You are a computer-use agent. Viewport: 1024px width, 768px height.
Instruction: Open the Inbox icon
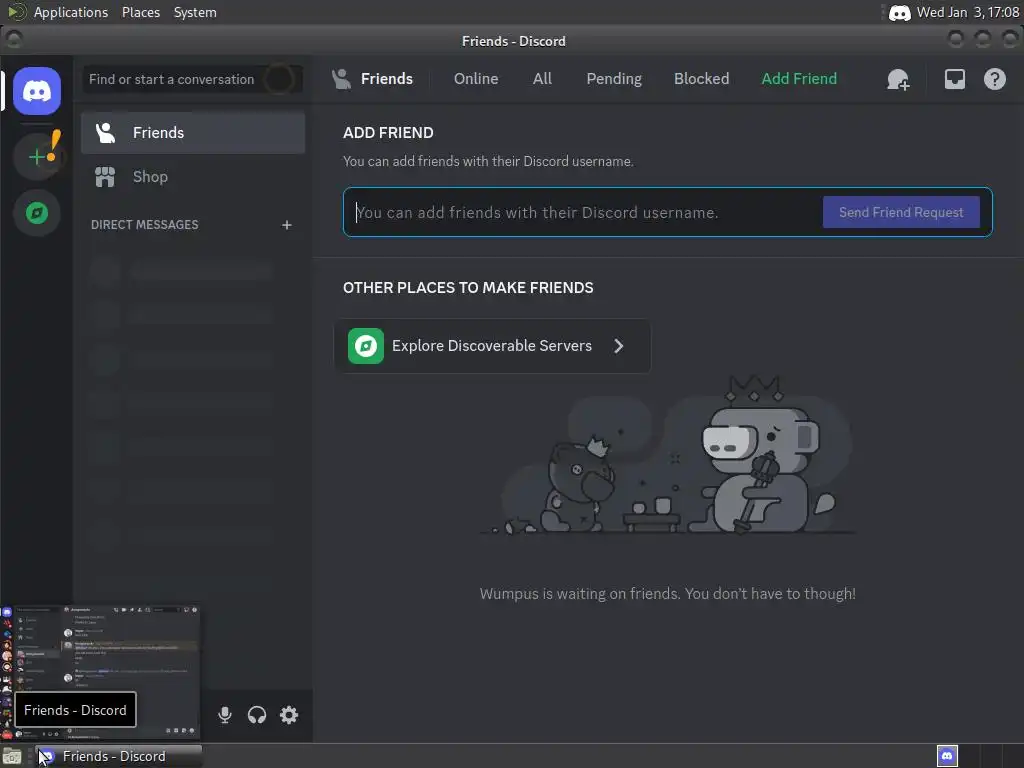954,79
